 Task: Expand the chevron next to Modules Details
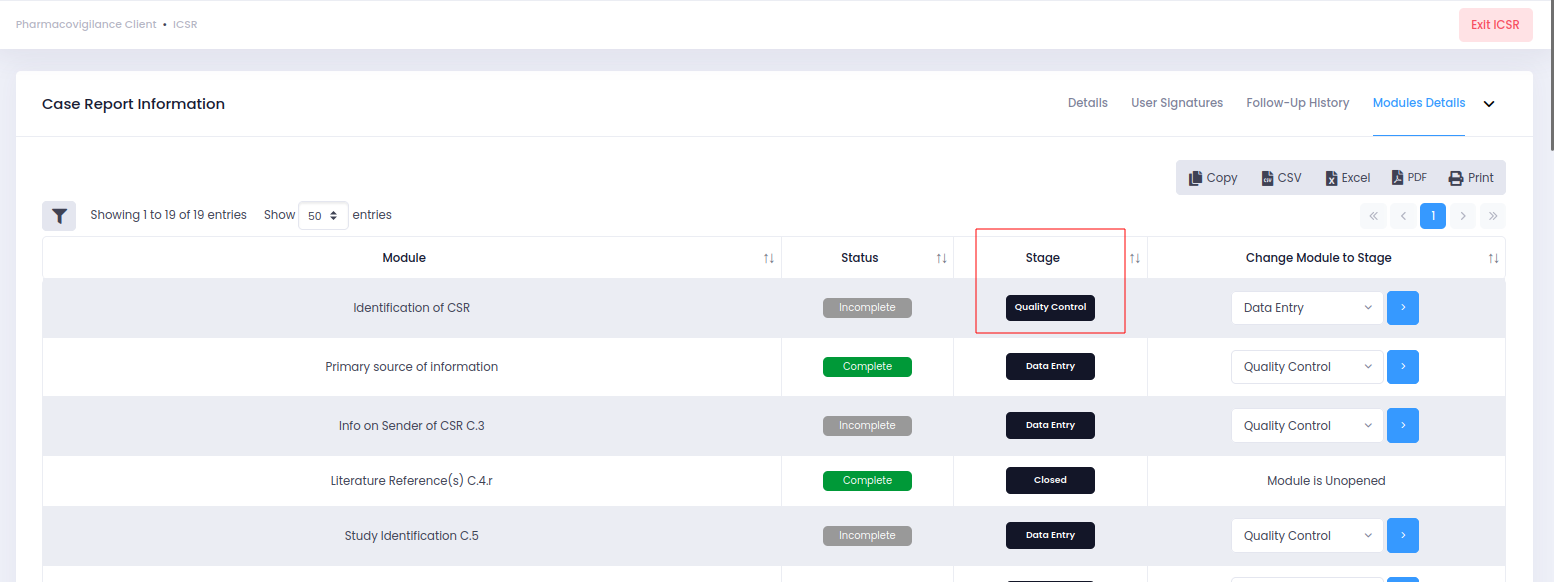pos(1489,104)
